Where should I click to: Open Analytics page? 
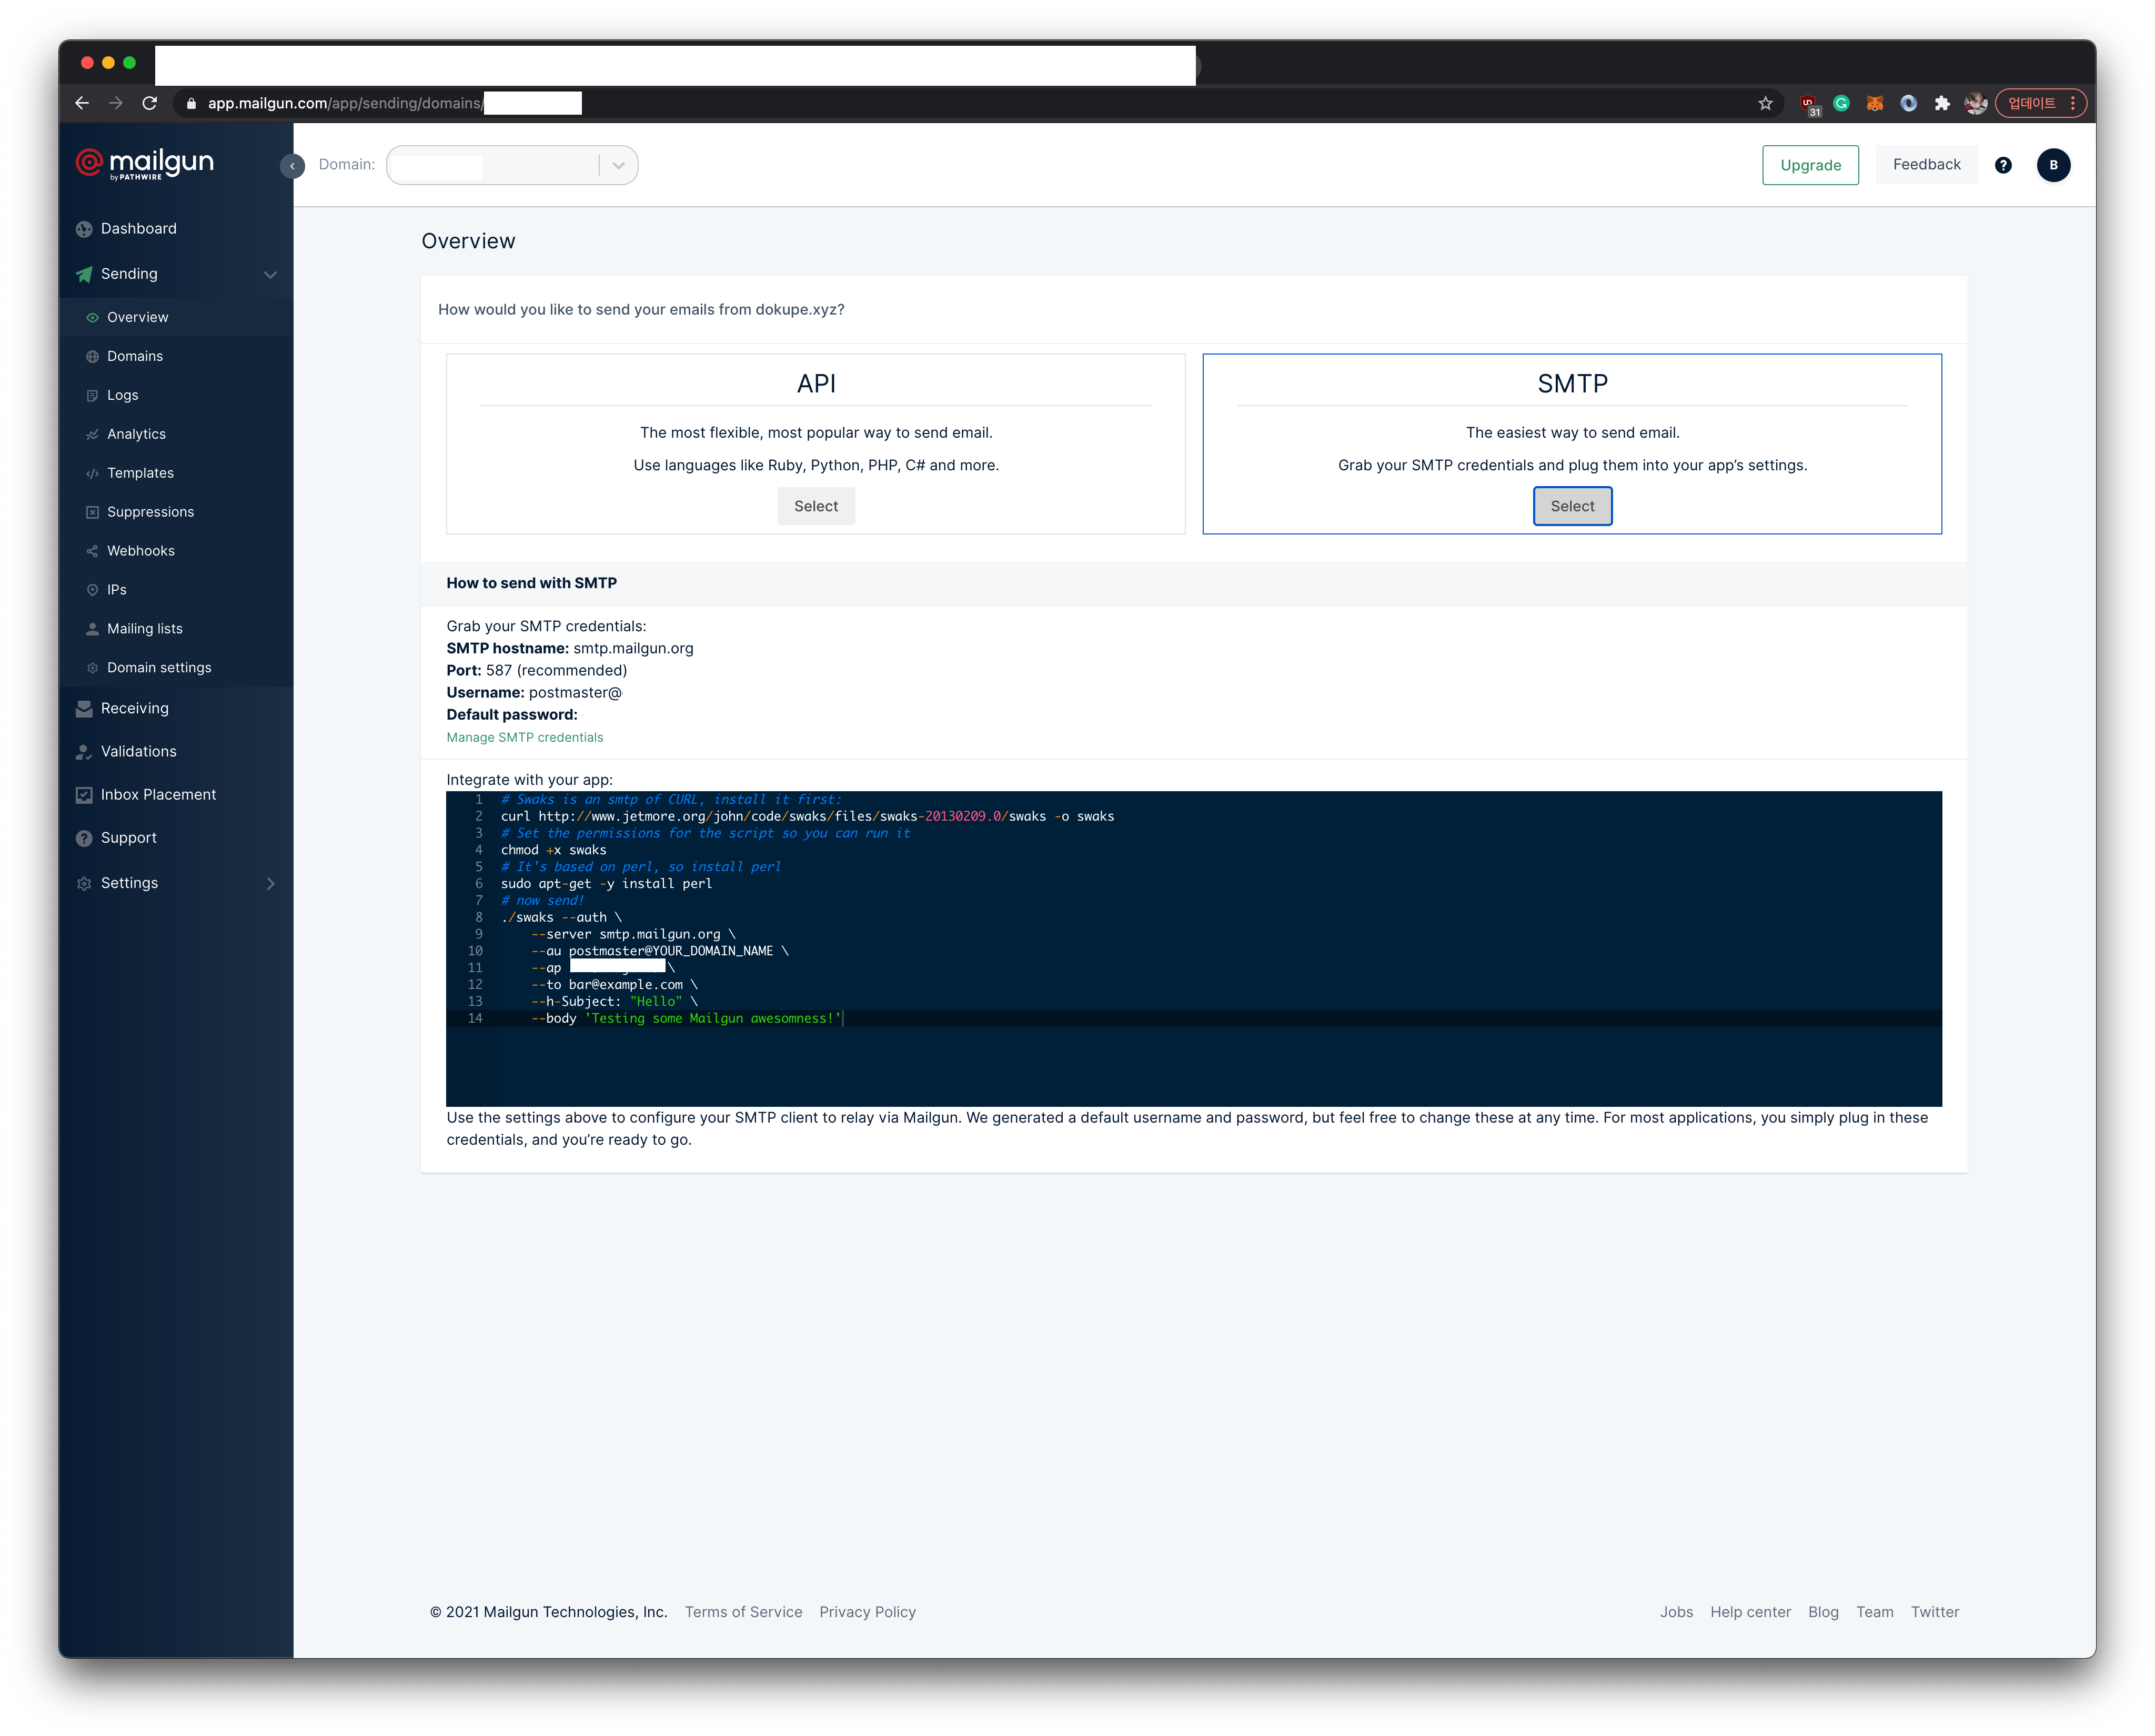pos(137,434)
